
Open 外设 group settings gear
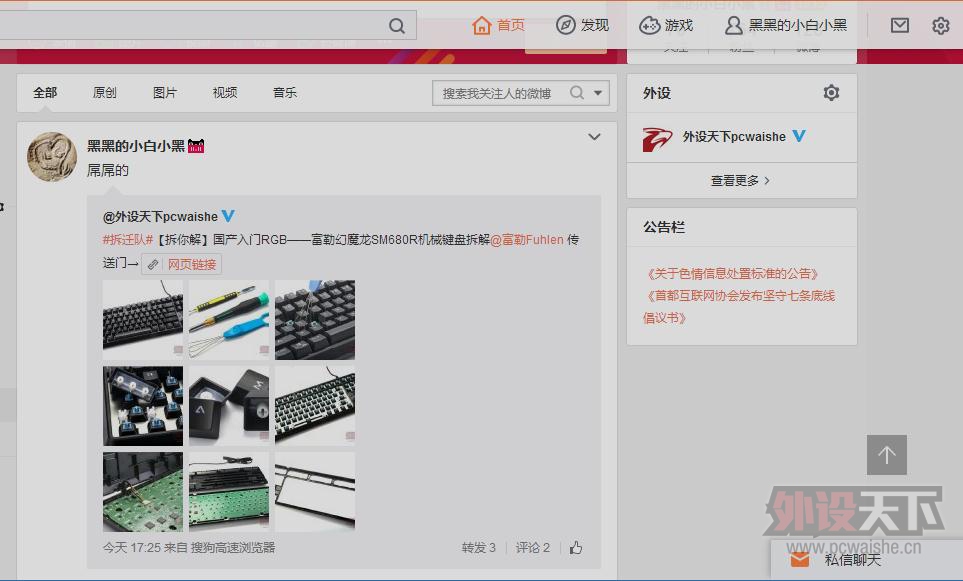[831, 93]
